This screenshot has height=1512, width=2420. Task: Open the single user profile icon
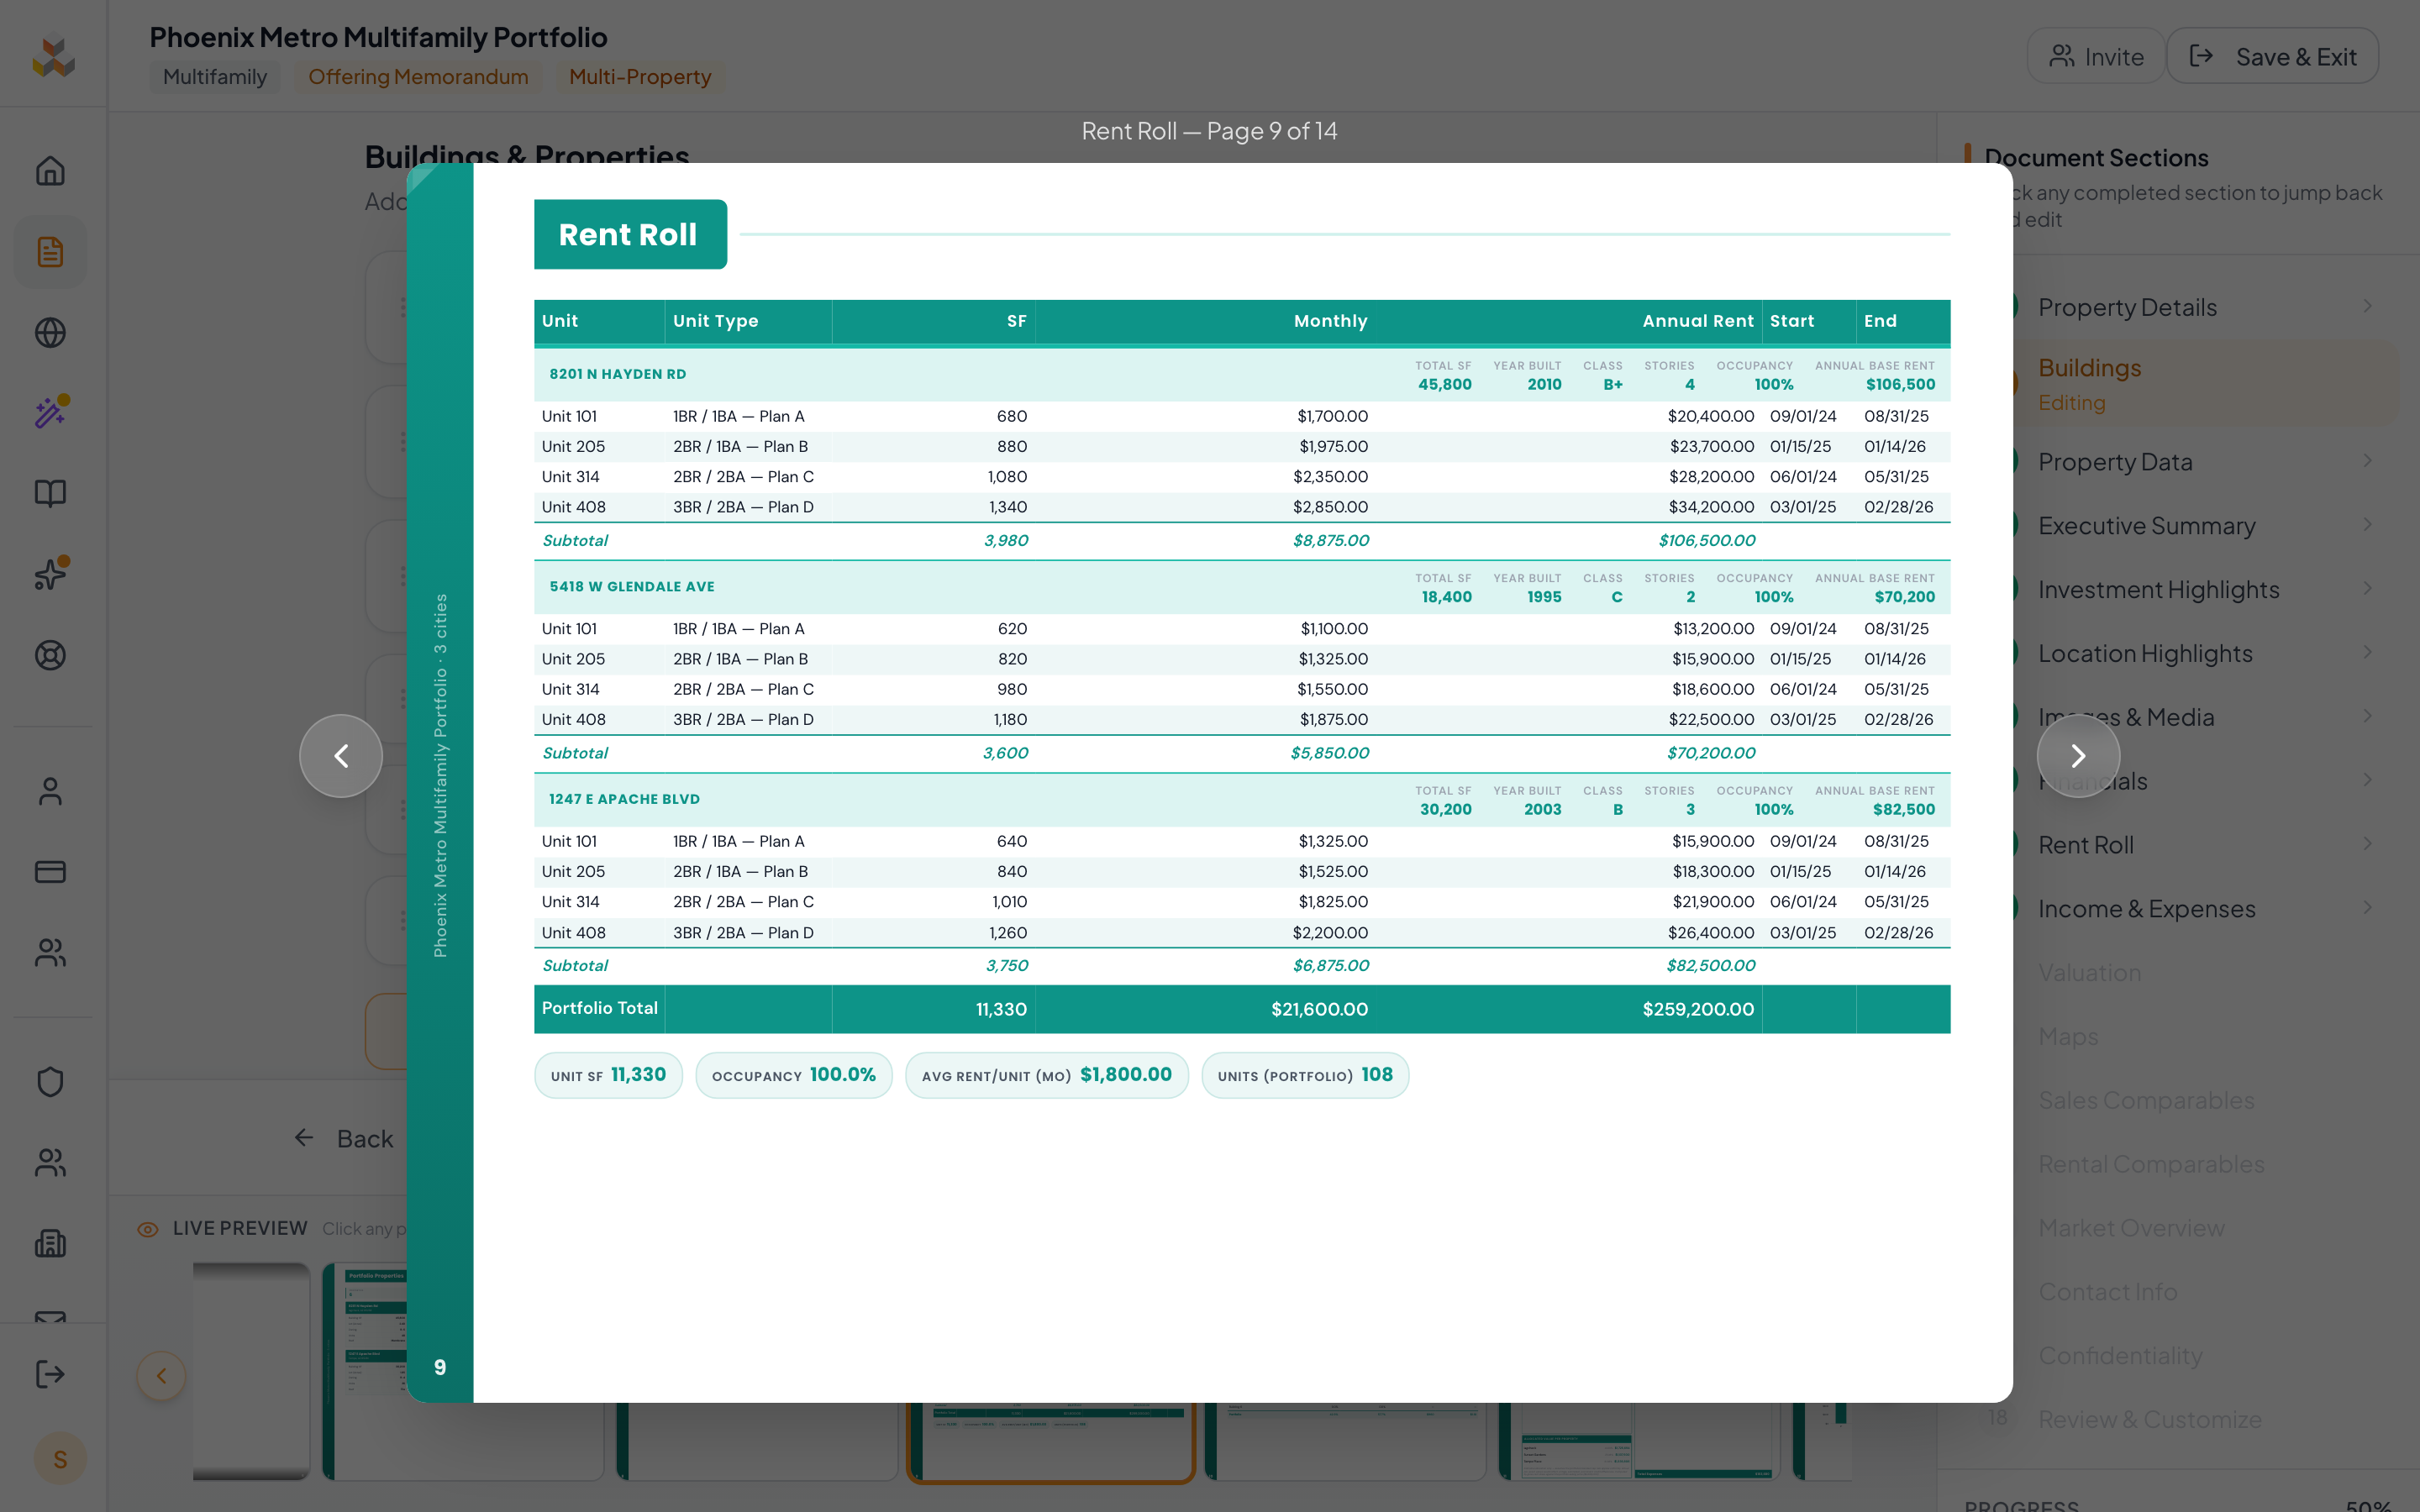[50, 791]
